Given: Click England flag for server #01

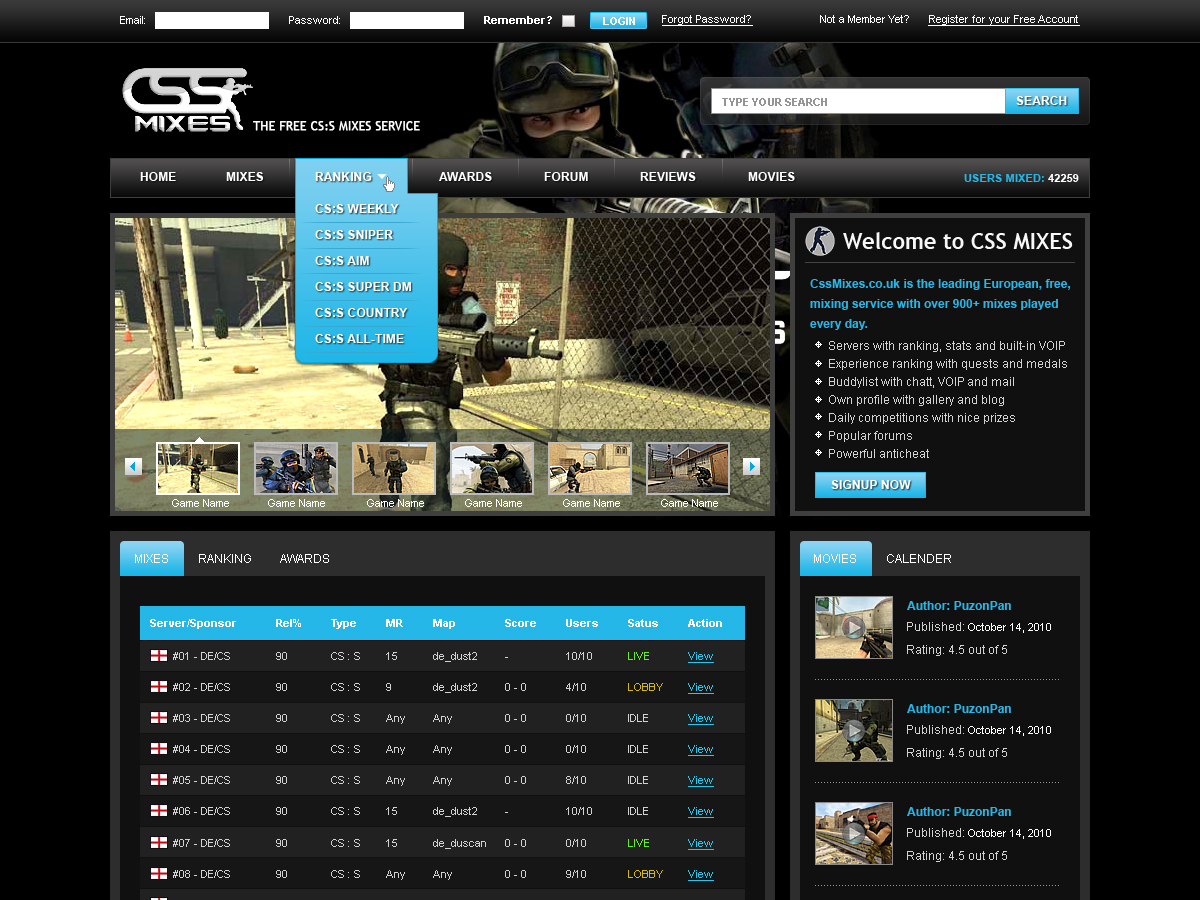Looking at the screenshot, I should click(x=159, y=656).
